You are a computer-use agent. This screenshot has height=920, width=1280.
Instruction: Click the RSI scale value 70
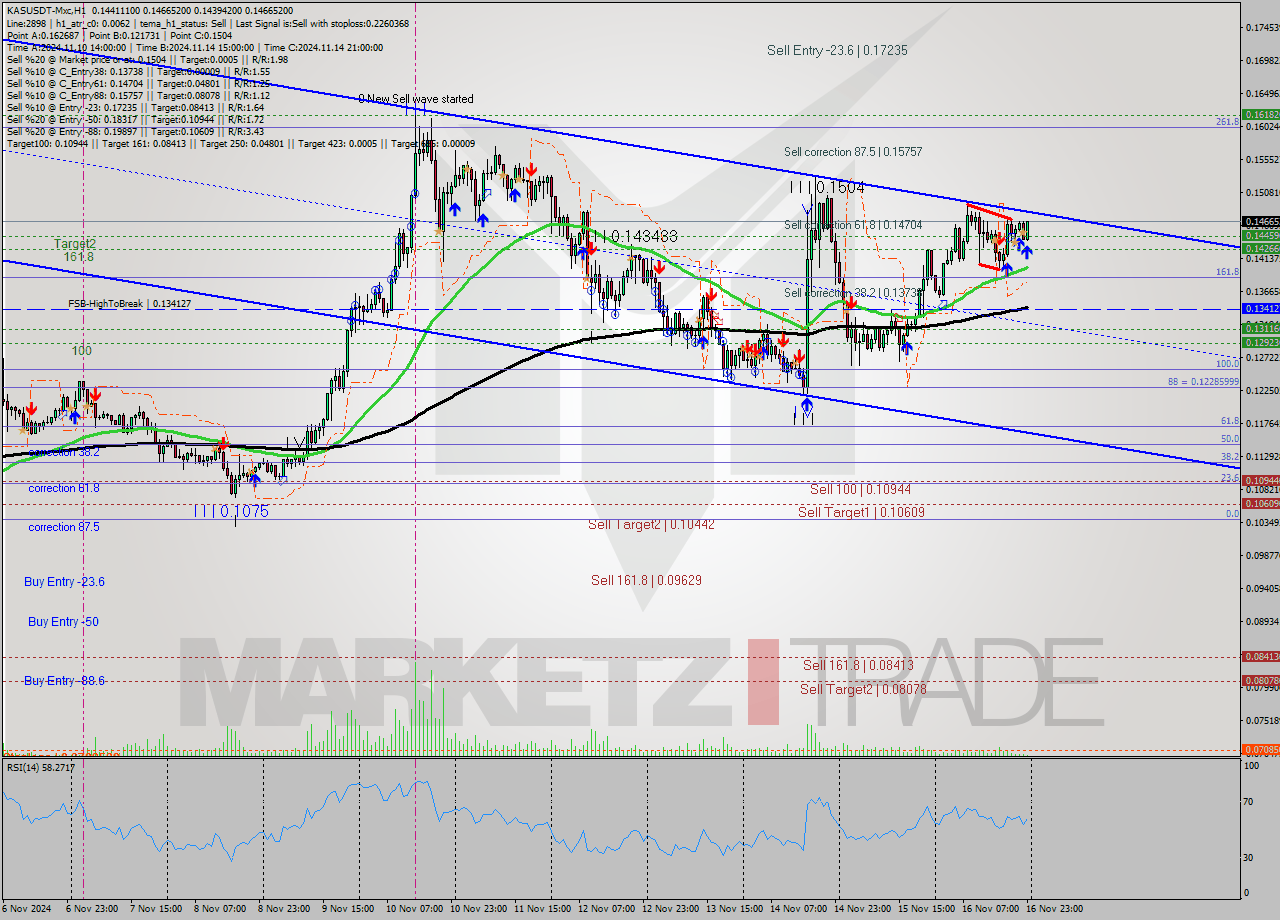(x=1249, y=802)
